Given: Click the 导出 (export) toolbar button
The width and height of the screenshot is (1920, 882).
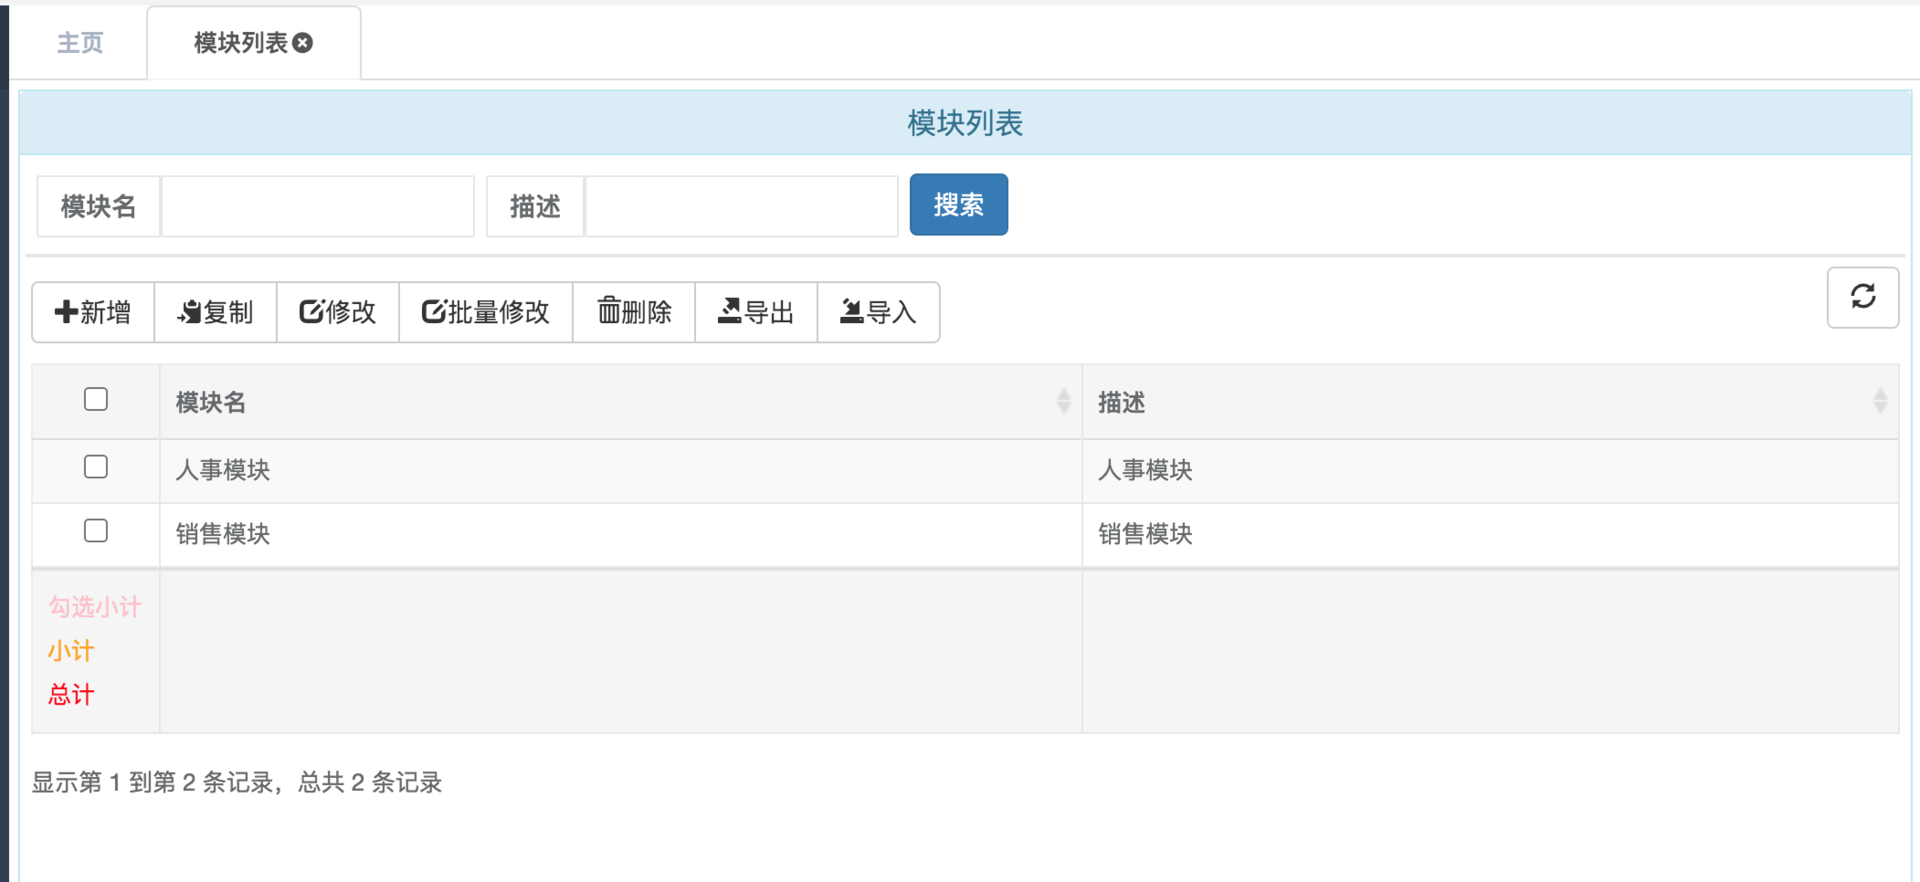Looking at the screenshot, I should tap(756, 312).
